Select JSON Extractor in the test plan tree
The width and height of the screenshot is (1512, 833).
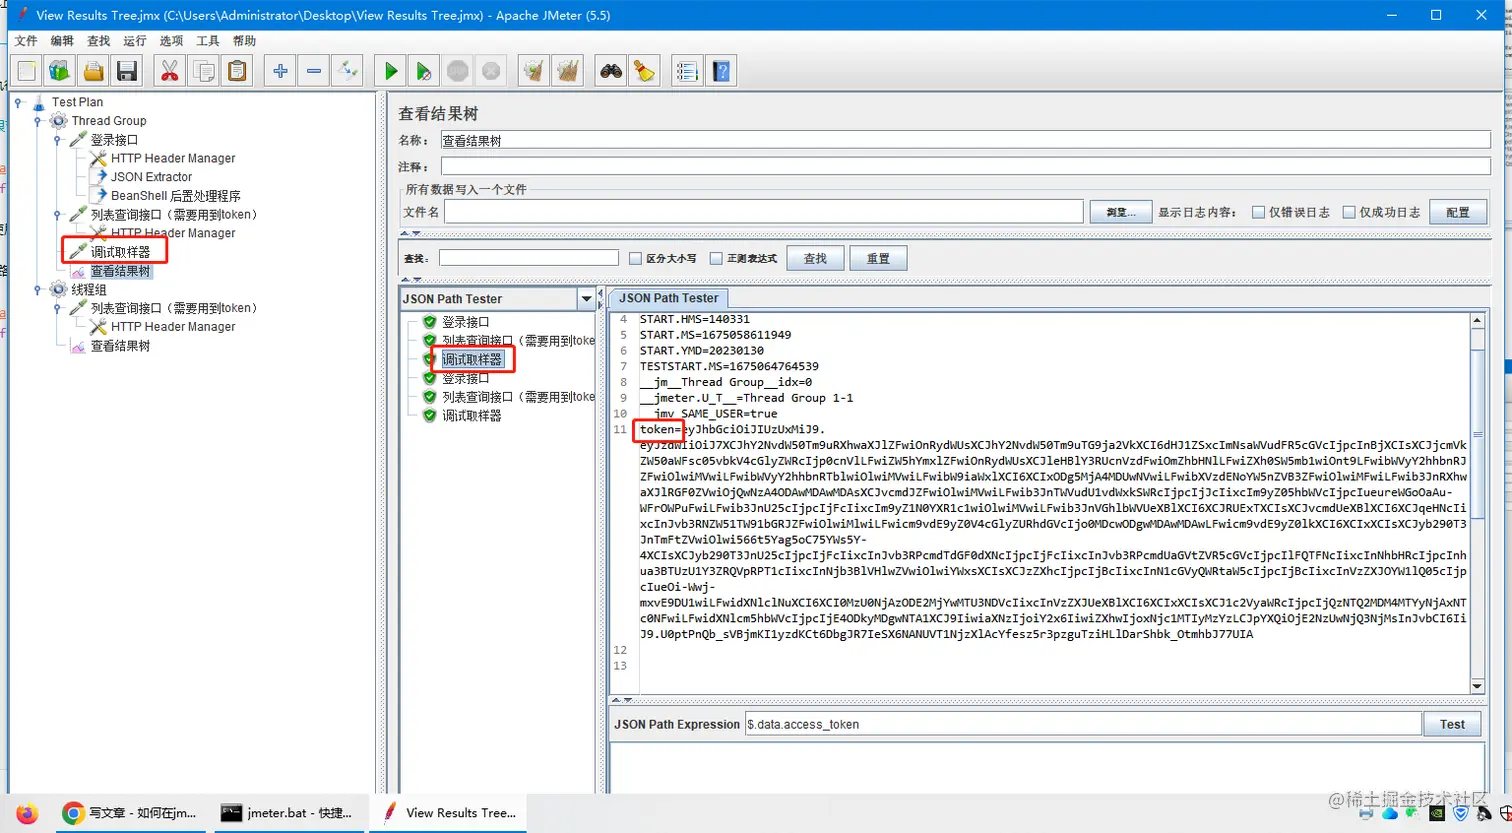point(151,177)
